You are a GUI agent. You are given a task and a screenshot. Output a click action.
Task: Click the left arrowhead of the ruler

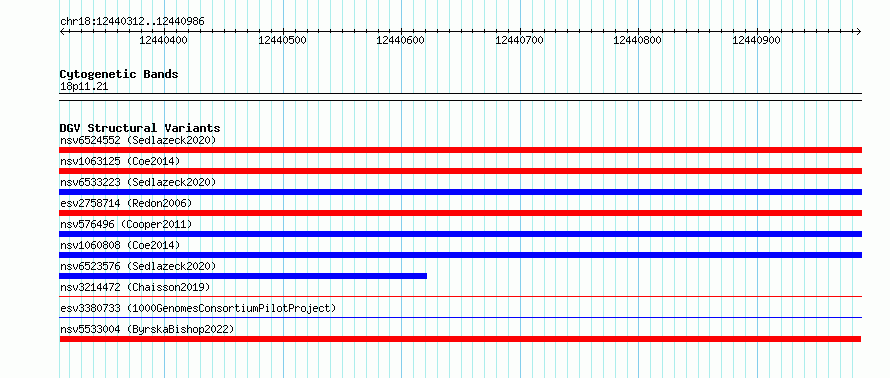click(x=62, y=31)
